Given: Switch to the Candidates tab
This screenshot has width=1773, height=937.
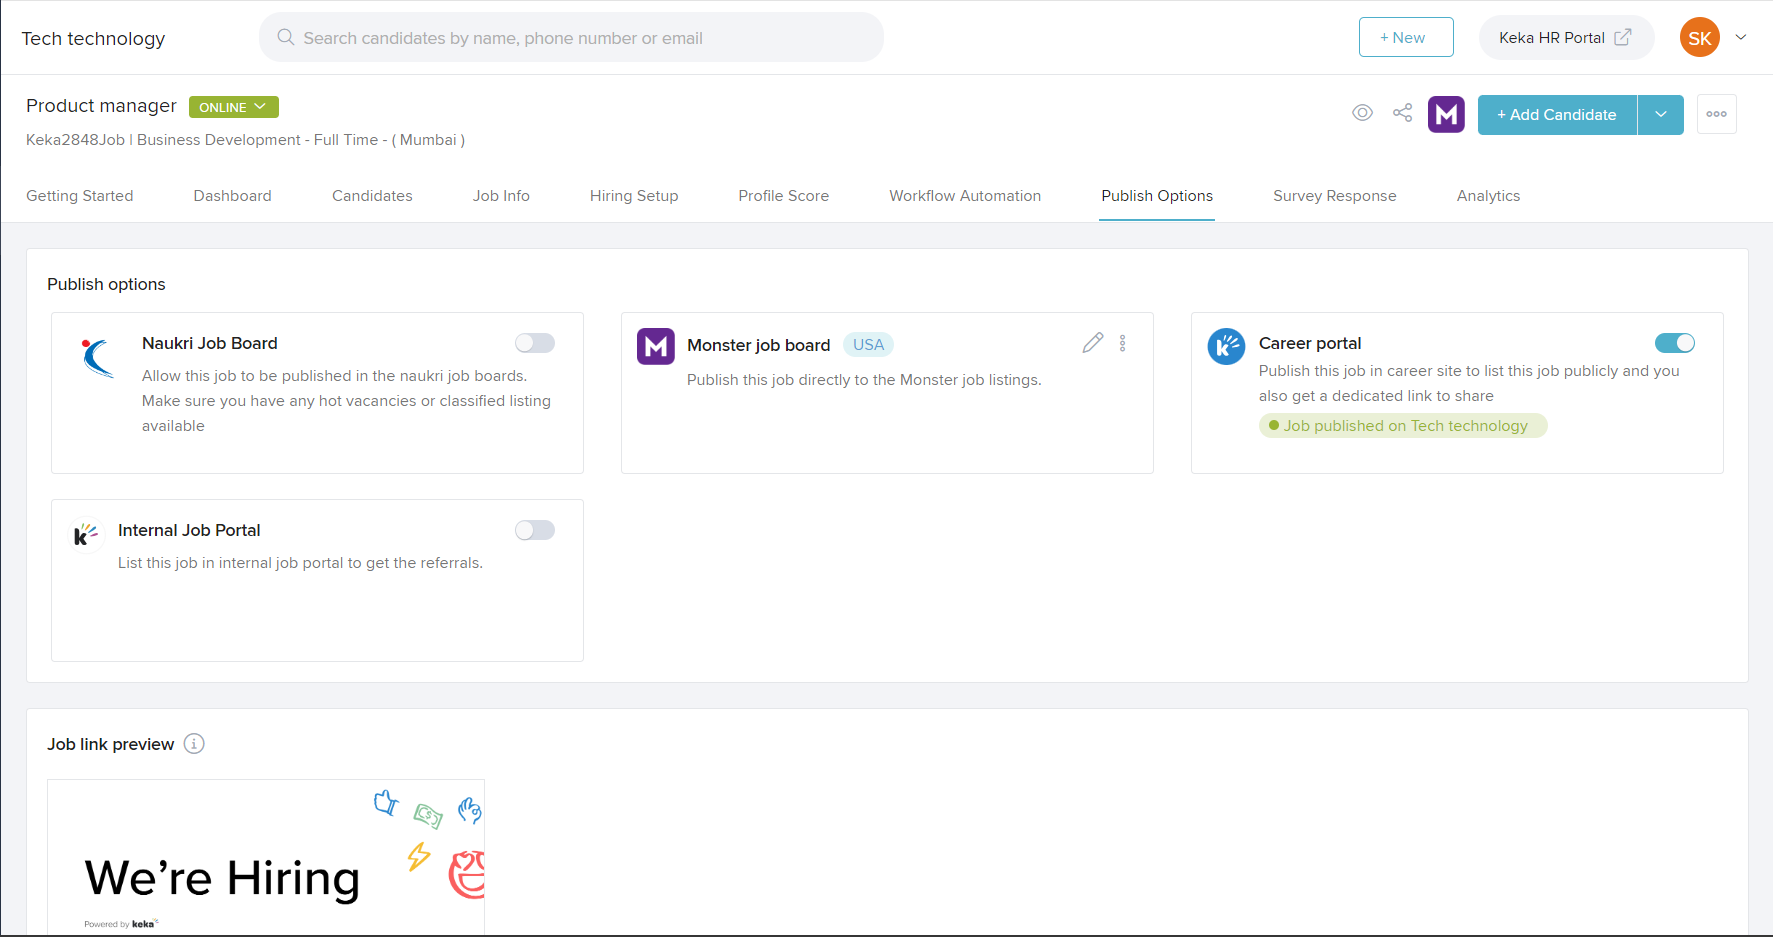Looking at the screenshot, I should coord(372,196).
